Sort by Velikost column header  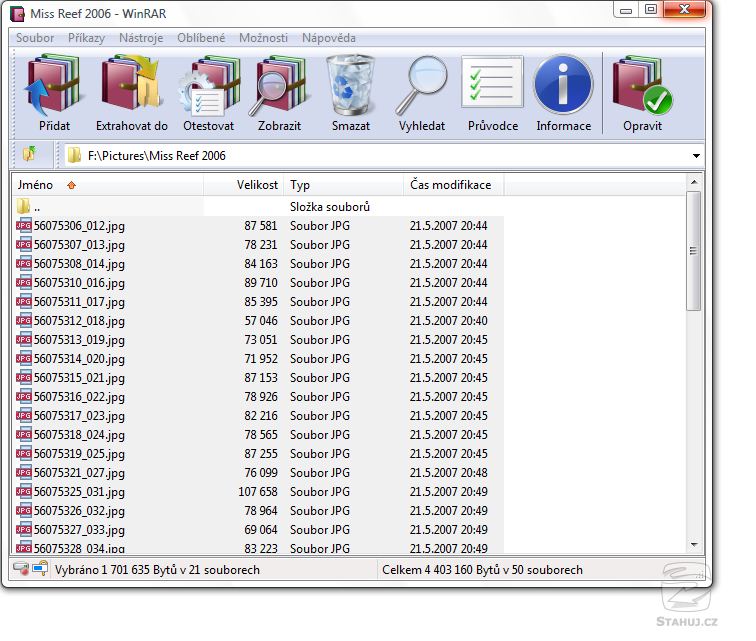(243, 185)
